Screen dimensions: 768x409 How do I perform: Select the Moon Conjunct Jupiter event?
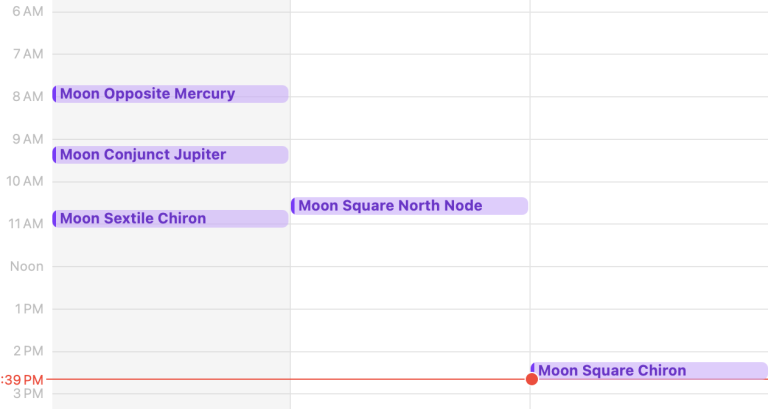170,155
